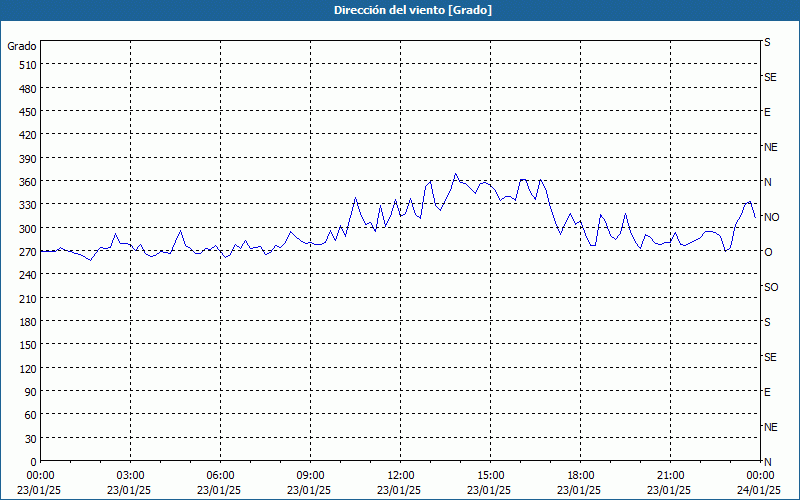Click the 90 degree axis label
The height and width of the screenshot is (500, 800).
(31, 392)
